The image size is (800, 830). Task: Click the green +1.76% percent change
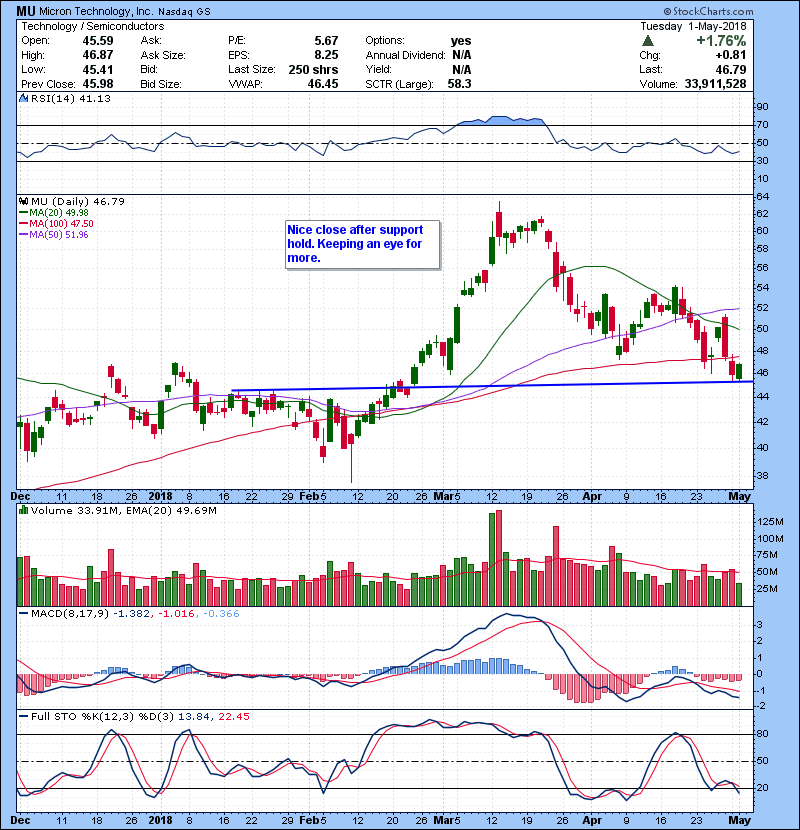point(721,41)
